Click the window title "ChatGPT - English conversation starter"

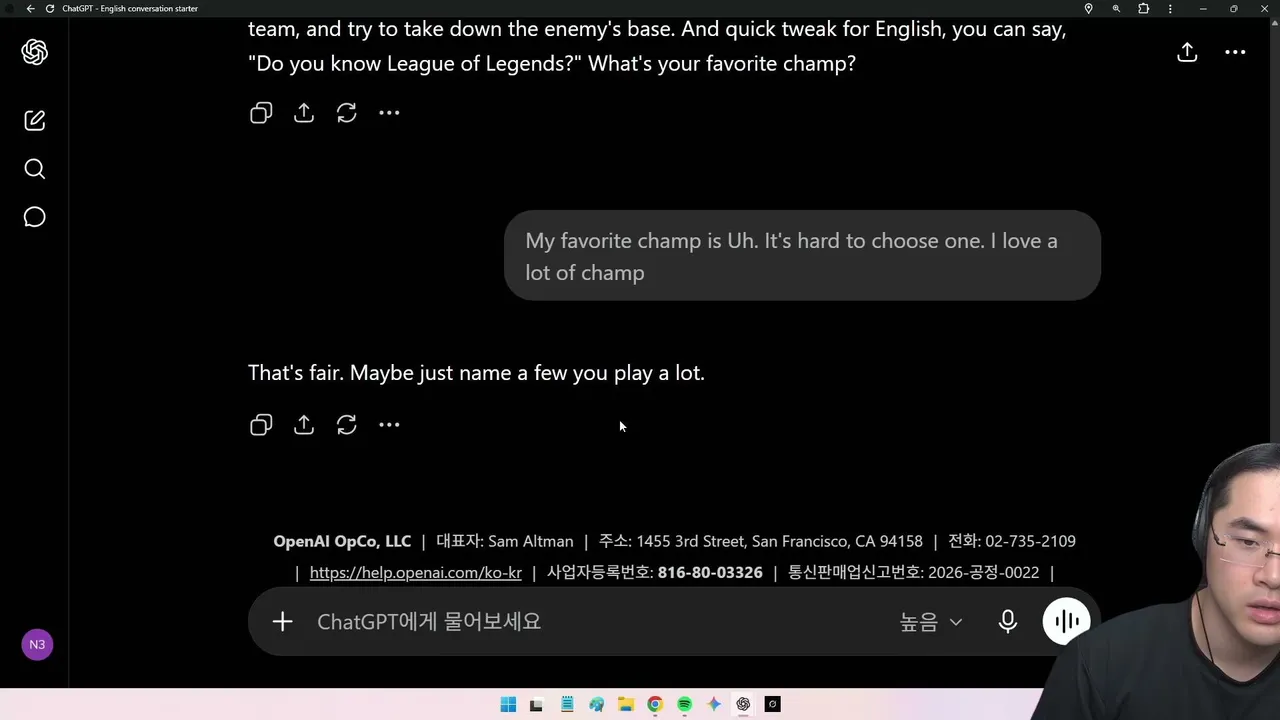point(130,8)
